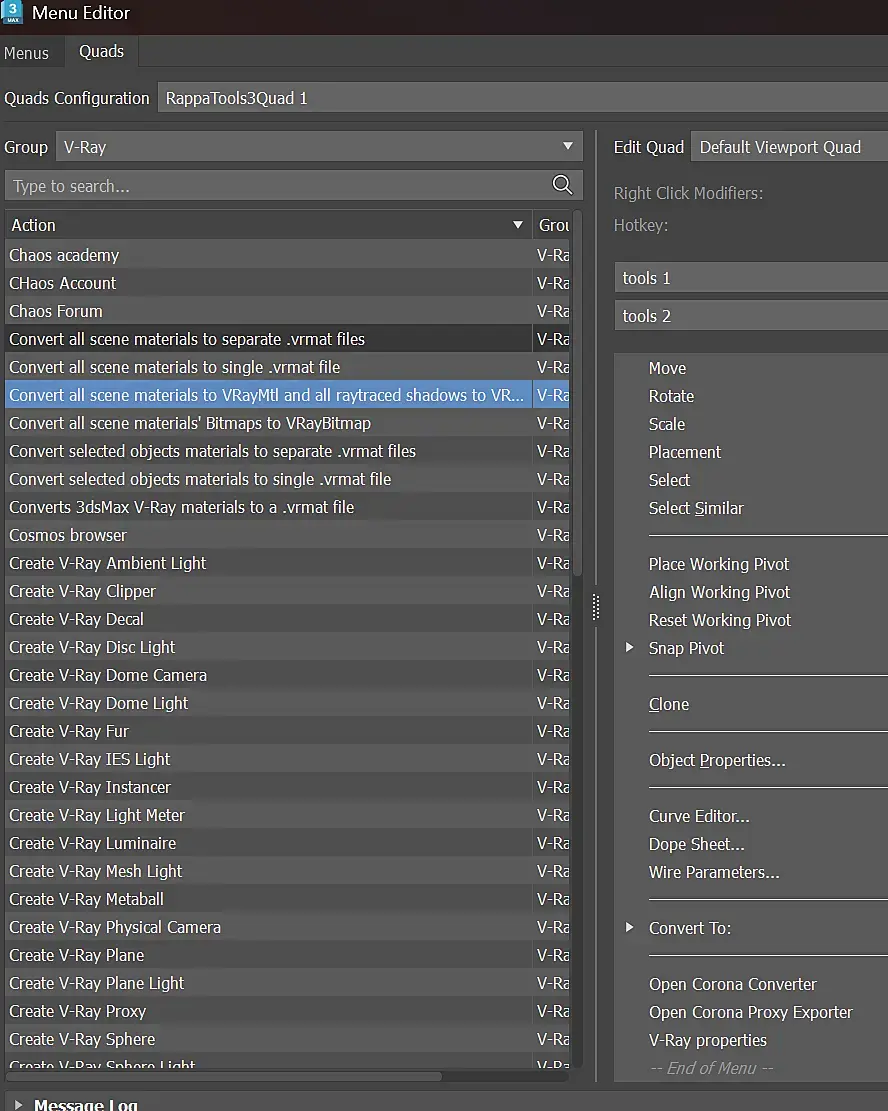Select the Create V-Ray IES Light row
Image resolution: width=888 pixels, height=1111 pixels.
[x=288, y=759]
